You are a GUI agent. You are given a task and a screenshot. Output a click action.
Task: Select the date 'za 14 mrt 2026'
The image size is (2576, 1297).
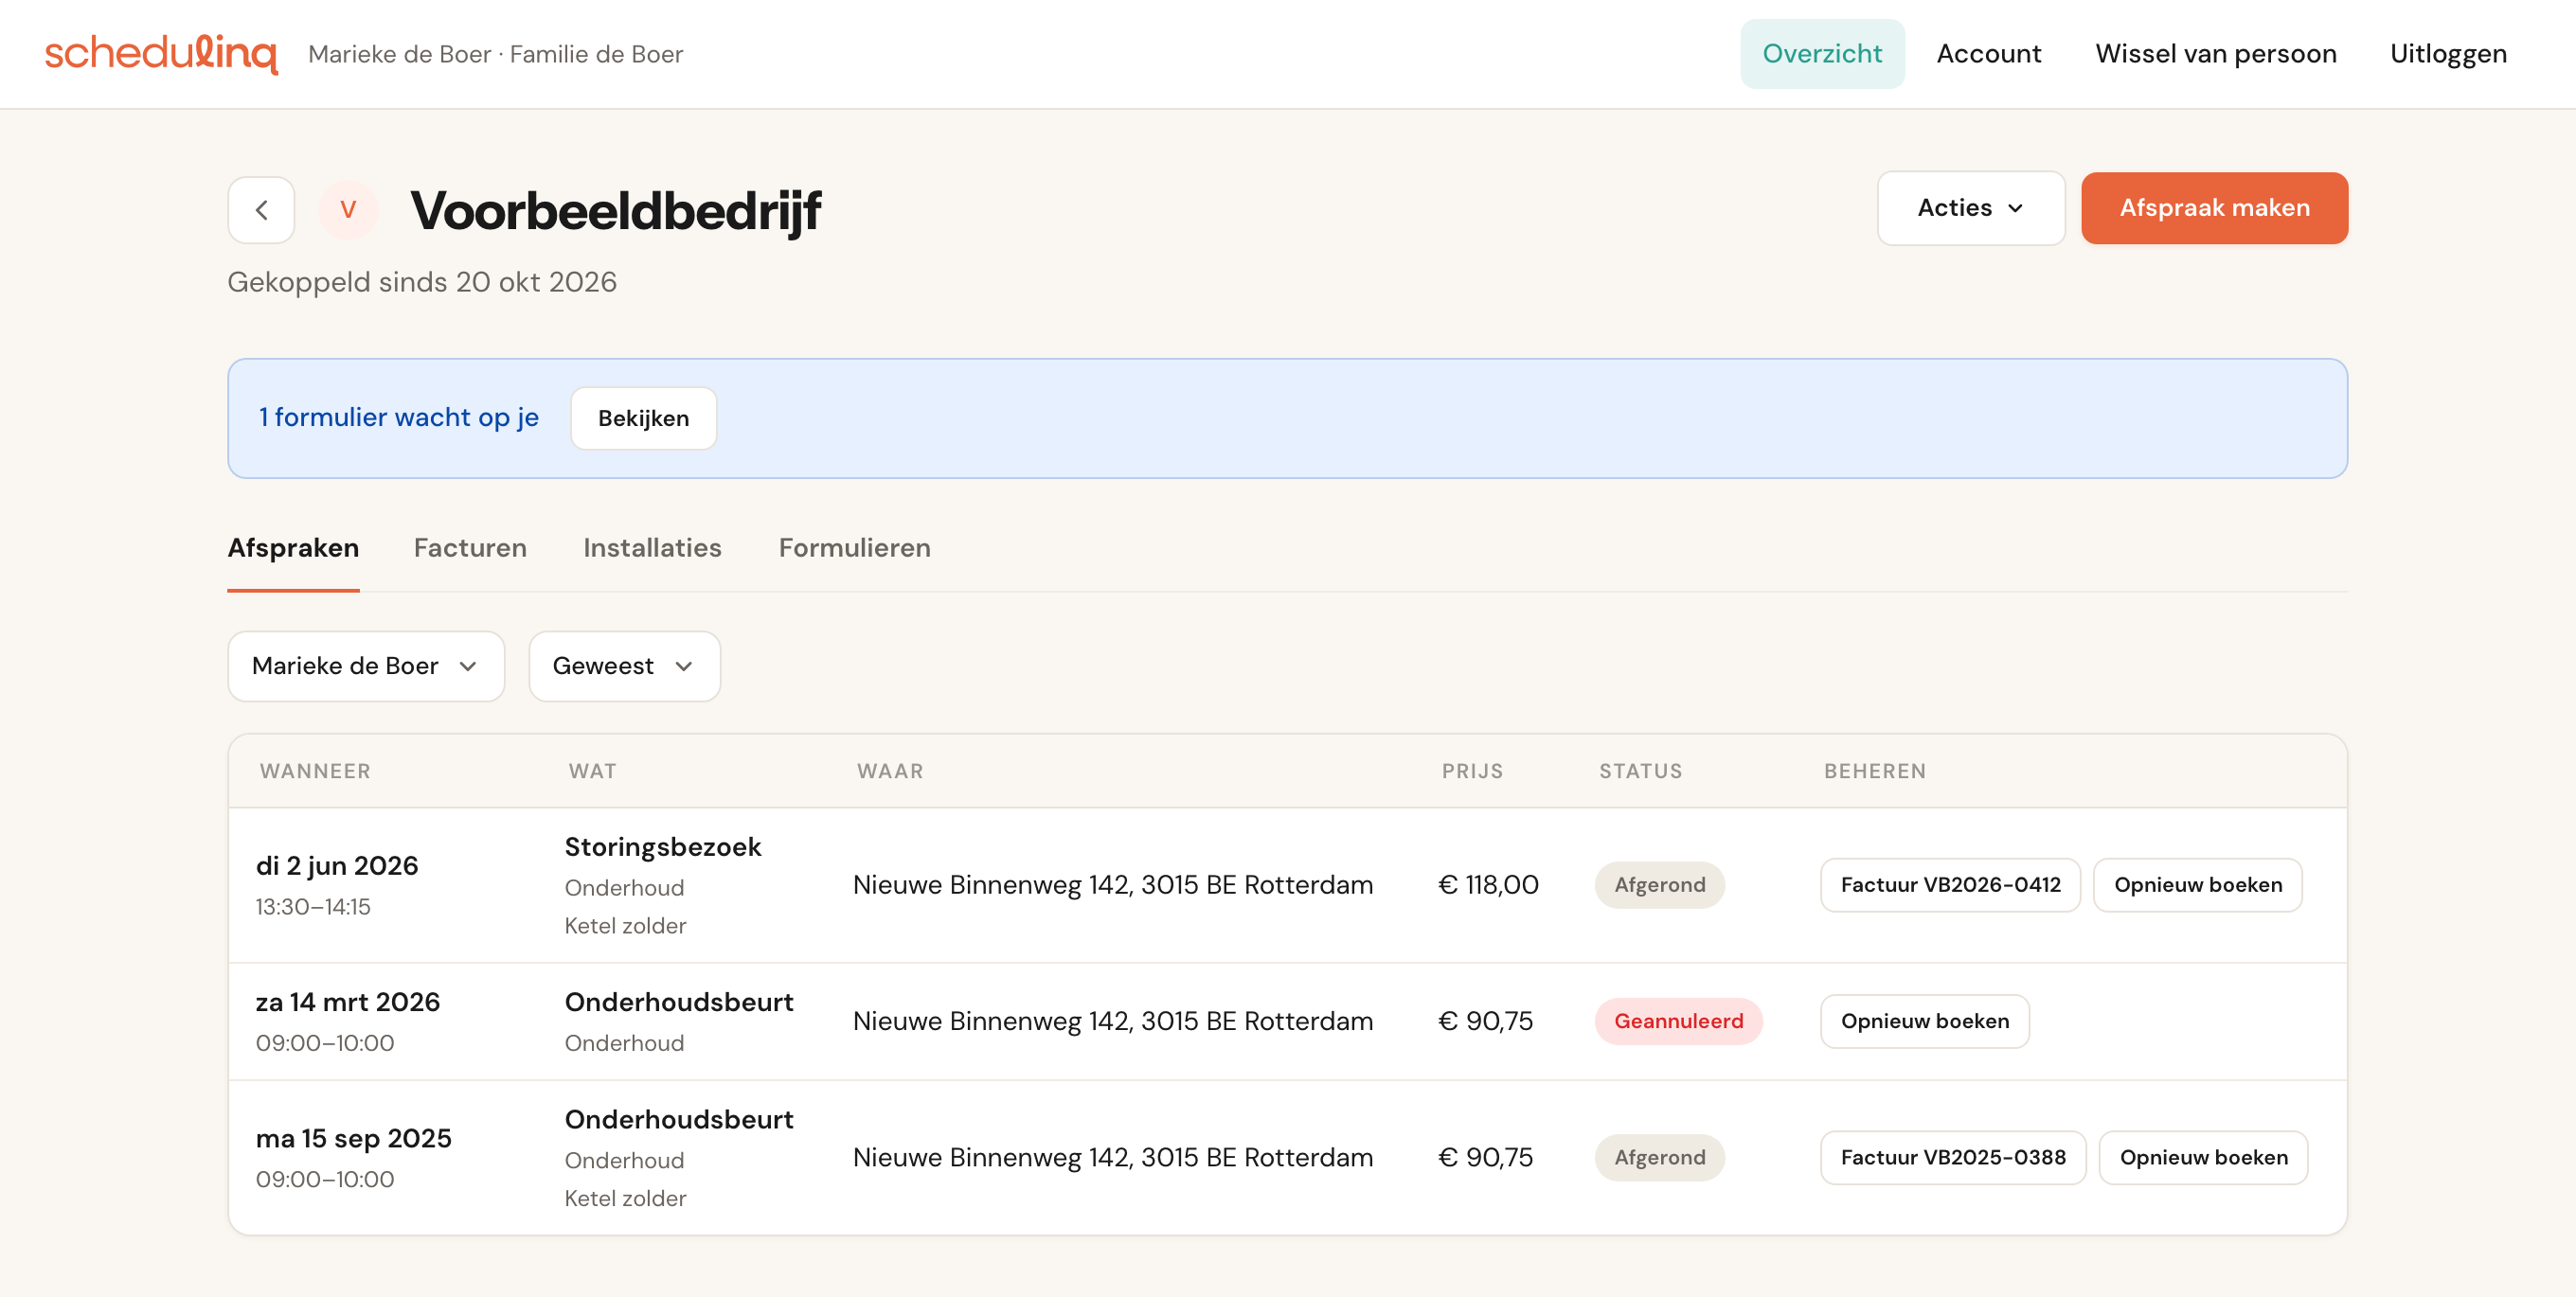tap(348, 1002)
